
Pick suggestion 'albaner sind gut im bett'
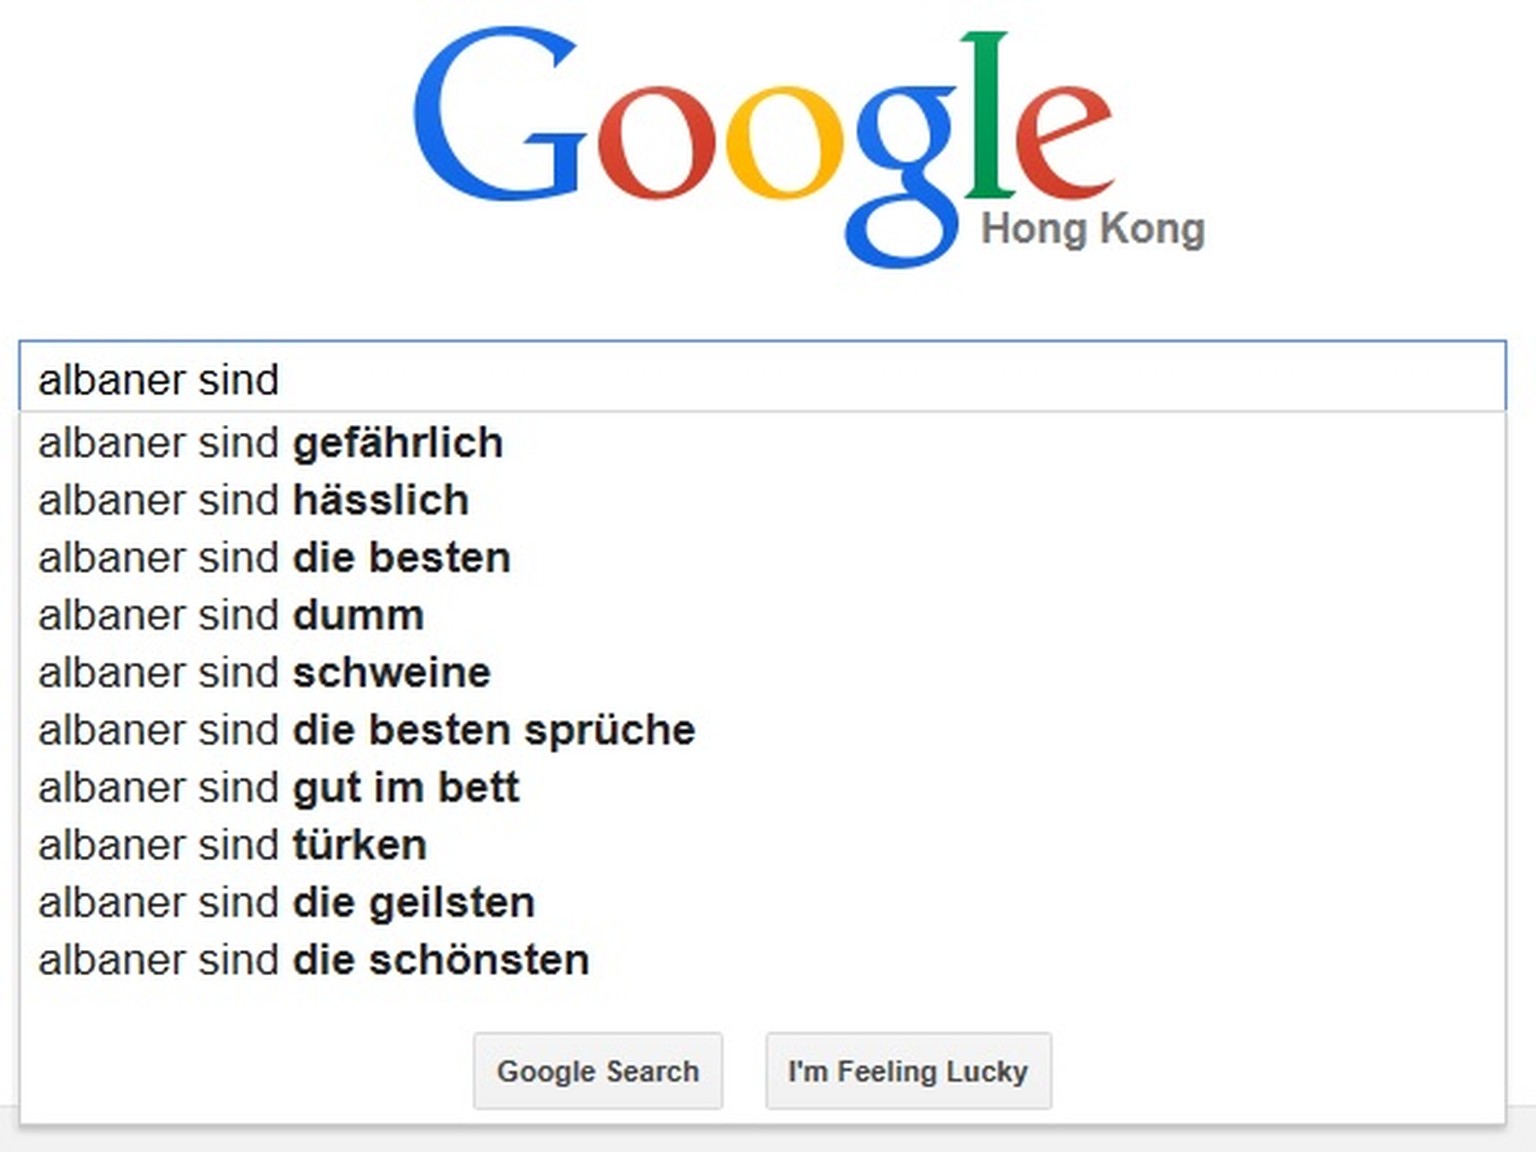[x=762, y=788]
